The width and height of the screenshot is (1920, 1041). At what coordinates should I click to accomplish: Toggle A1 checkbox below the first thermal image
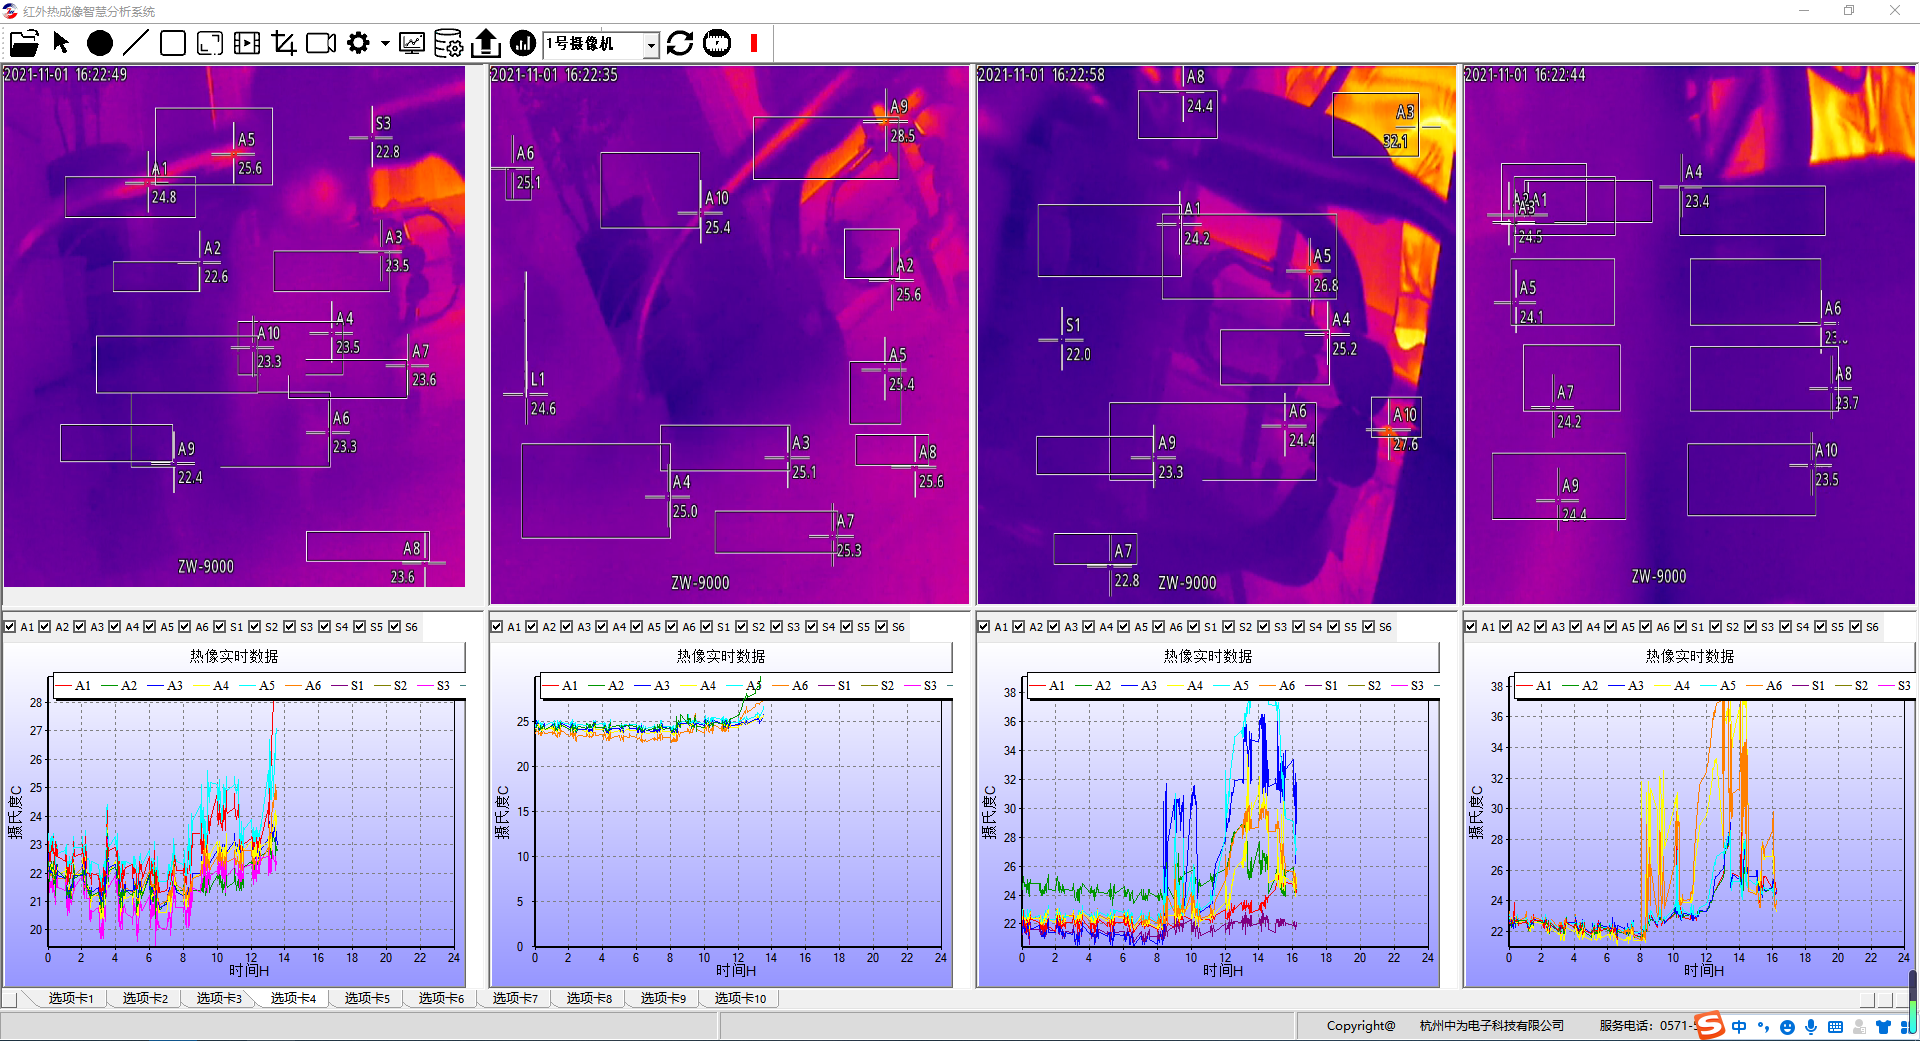[x=10, y=627]
